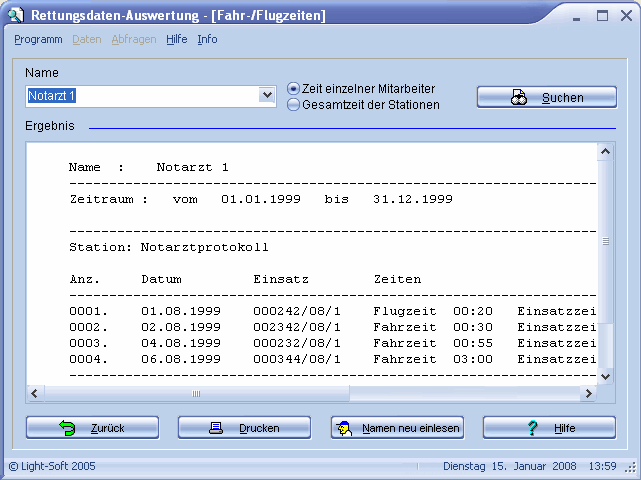Open the Info menu
Screen dimensions: 641x480
(207, 39)
